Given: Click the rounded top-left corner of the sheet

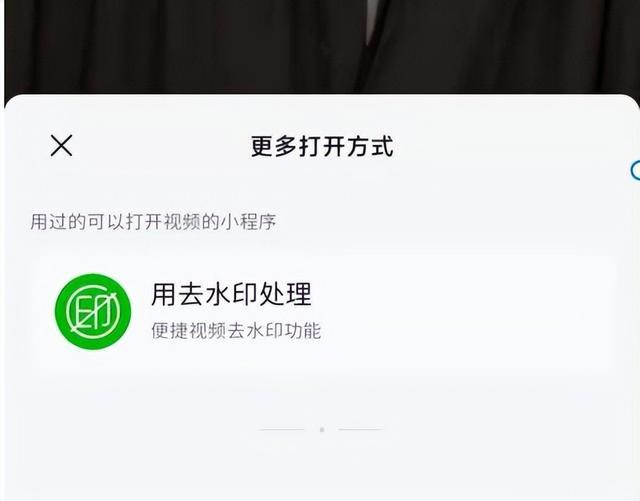Looking at the screenshot, I should (x=14, y=105).
